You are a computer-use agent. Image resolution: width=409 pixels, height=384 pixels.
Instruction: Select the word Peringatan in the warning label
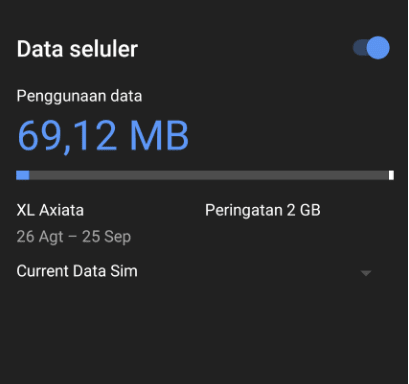[x=244, y=211]
